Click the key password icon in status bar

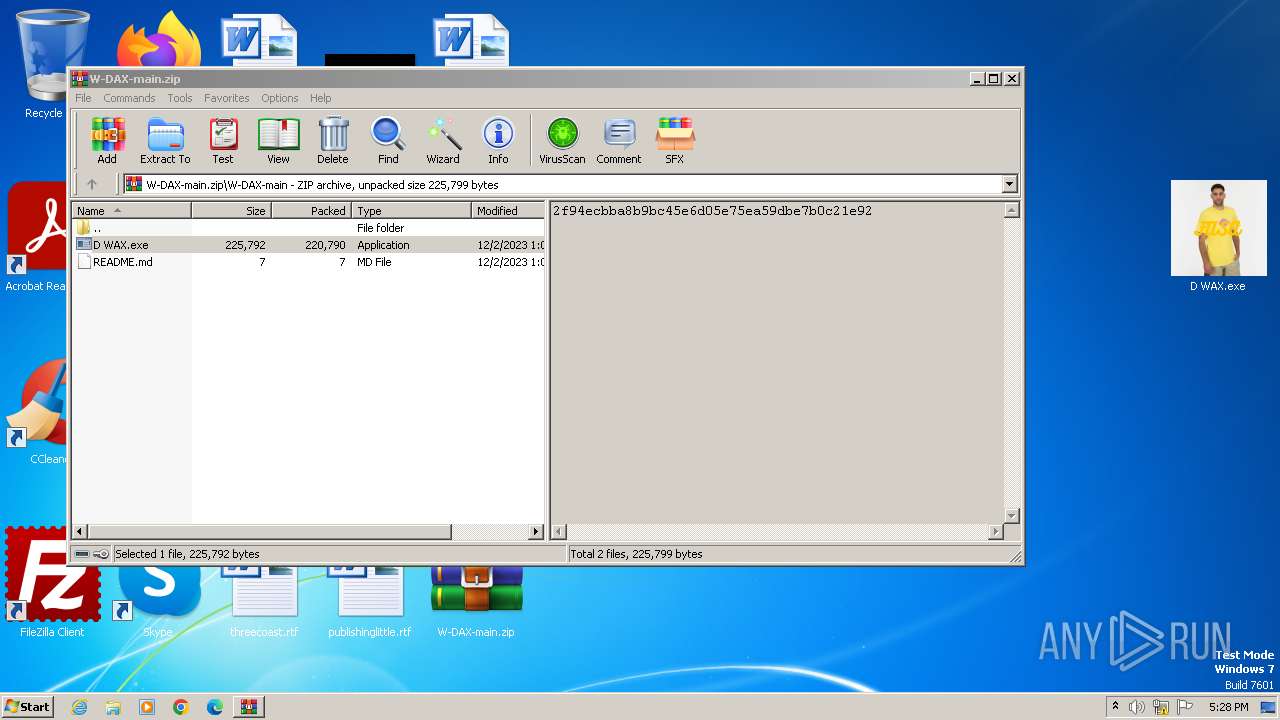click(x=101, y=554)
